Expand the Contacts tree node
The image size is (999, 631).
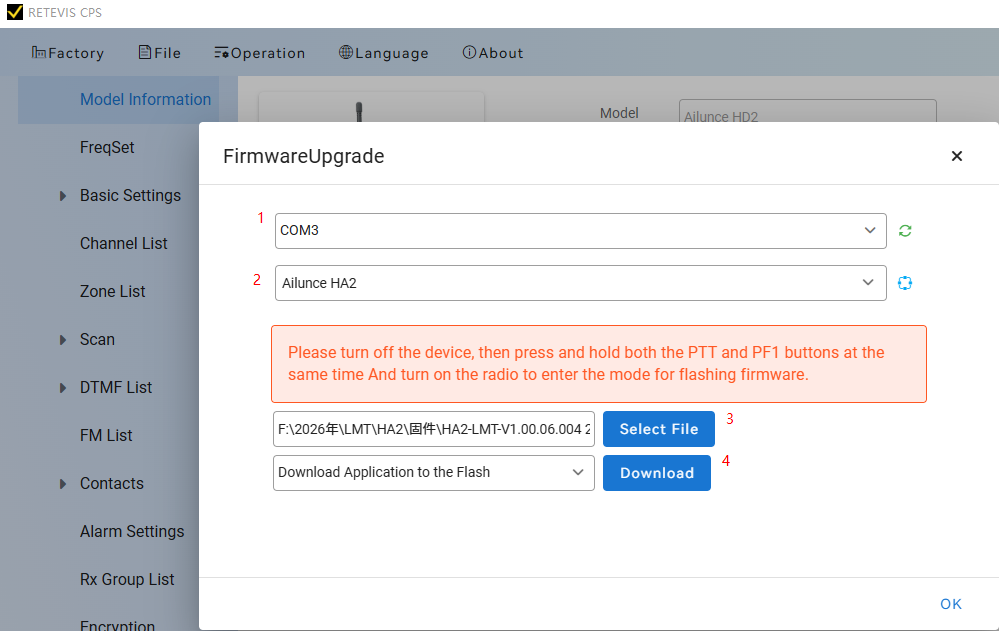[62, 484]
